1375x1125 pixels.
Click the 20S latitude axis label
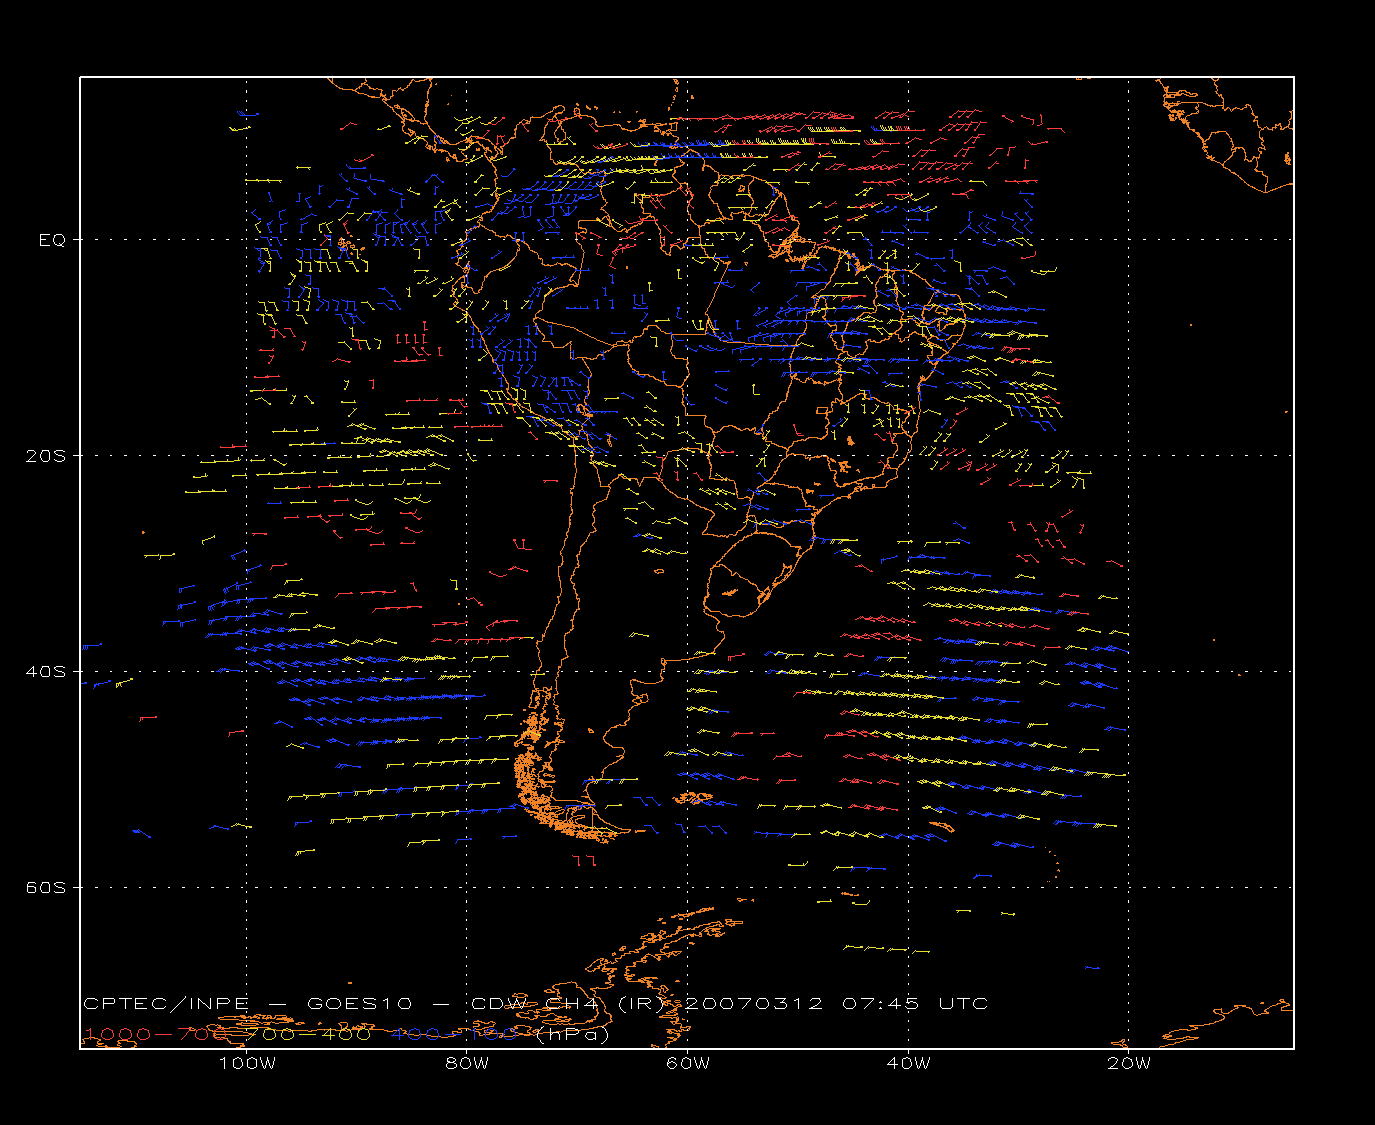point(46,456)
